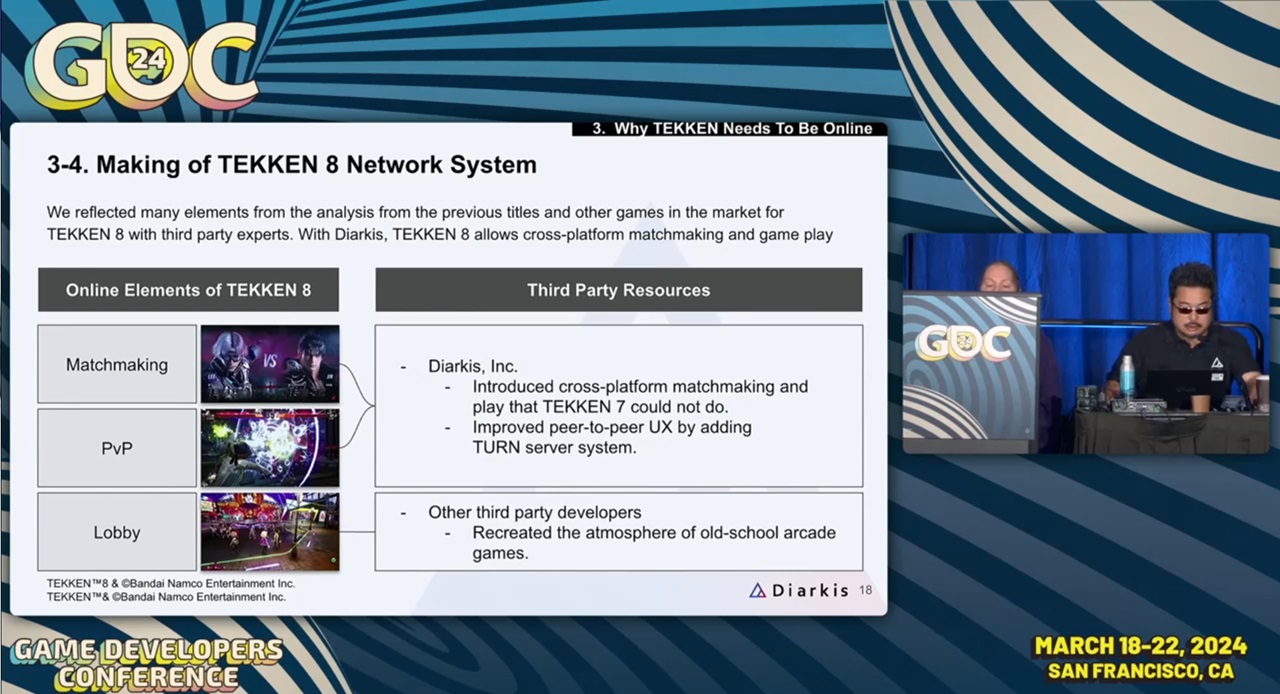
Task: Click the PvP box
Action: click(117, 448)
